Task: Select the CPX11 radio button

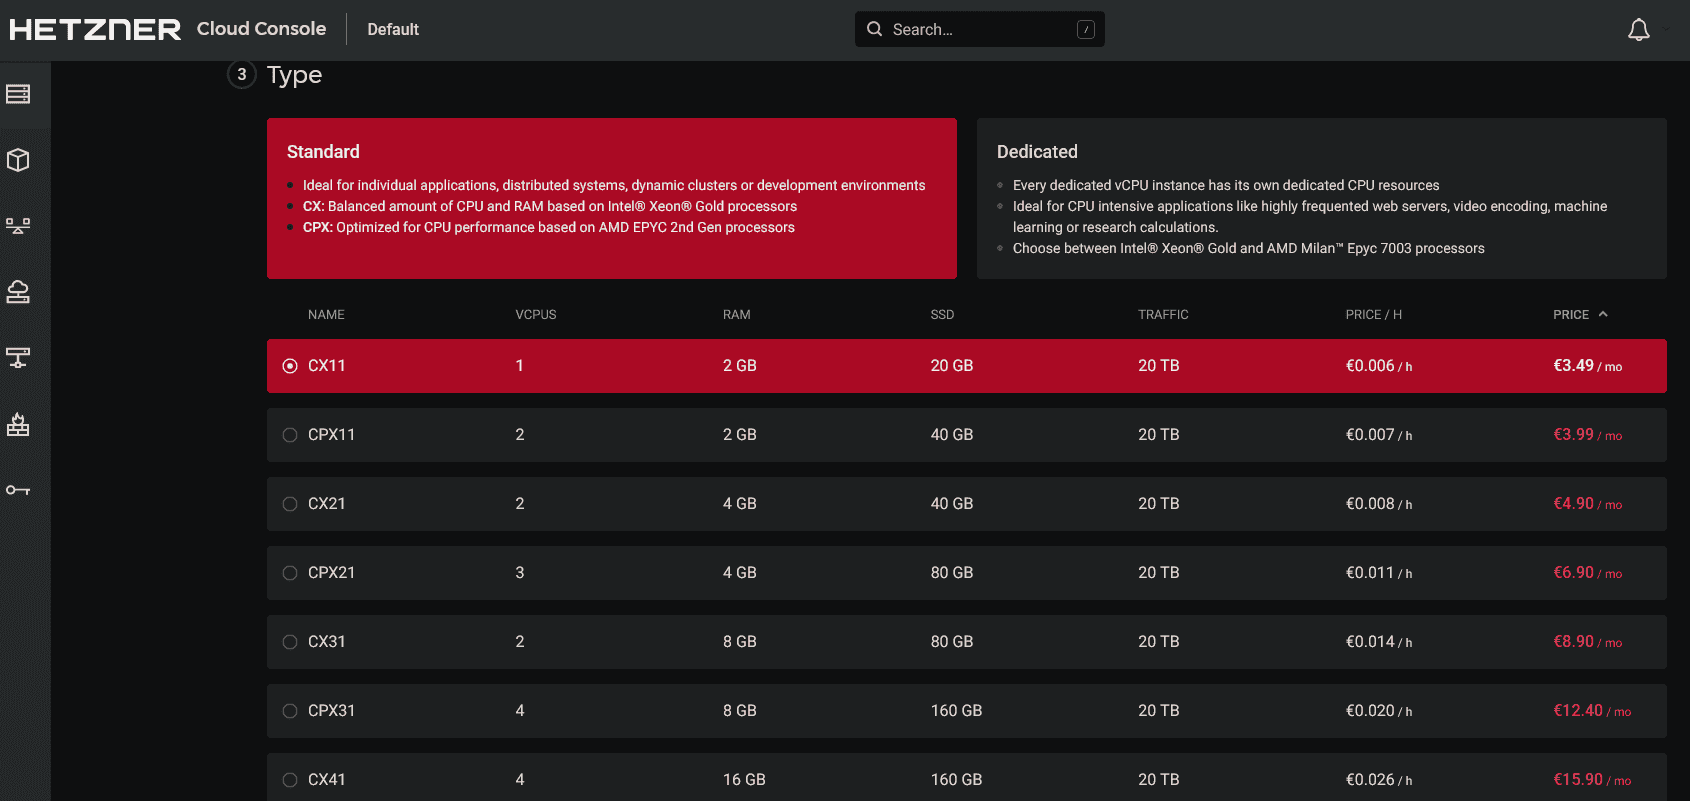Action: pyautogui.click(x=290, y=435)
